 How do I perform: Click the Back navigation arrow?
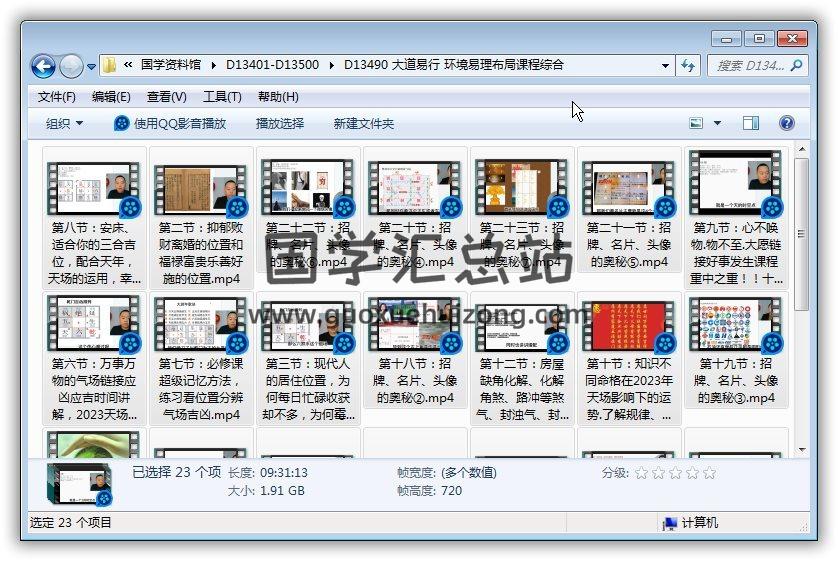pyautogui.click(x=43, y=66)
